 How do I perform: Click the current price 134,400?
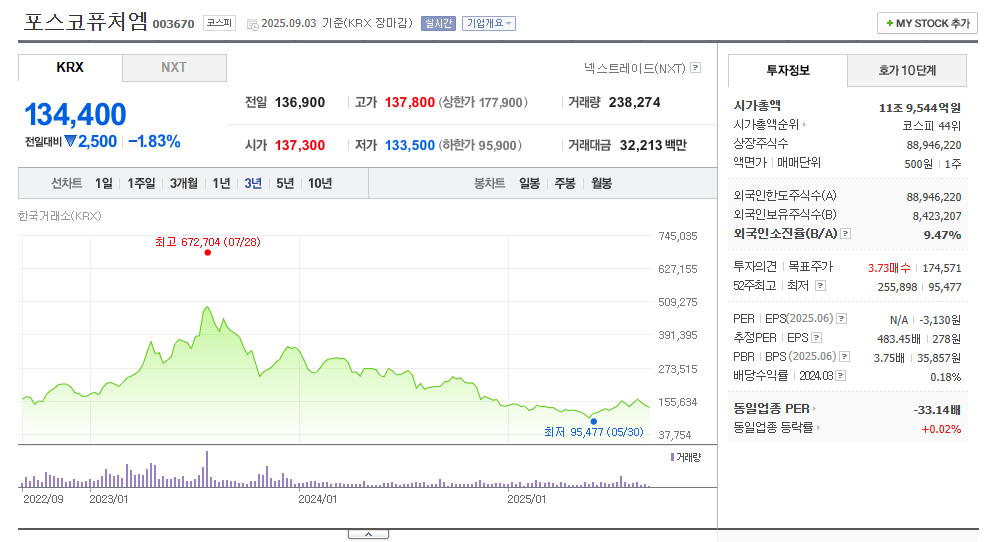click(x=75, y=115)
